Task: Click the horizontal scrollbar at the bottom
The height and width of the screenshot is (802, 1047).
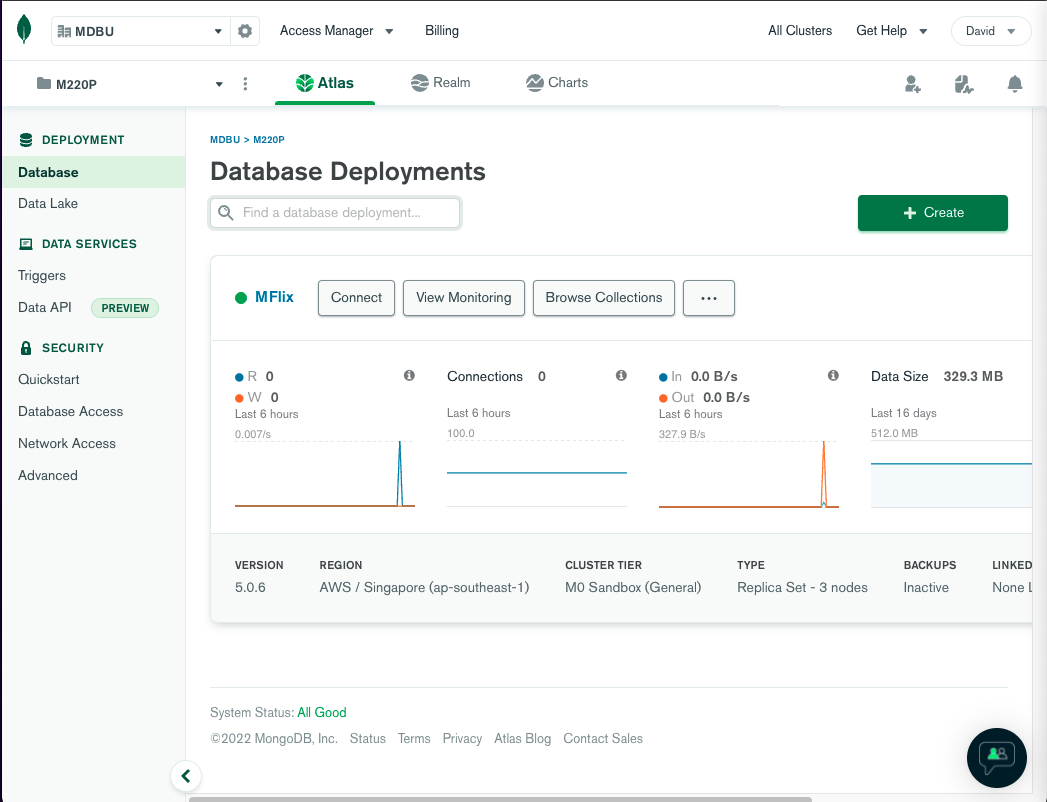Action: 500,798
